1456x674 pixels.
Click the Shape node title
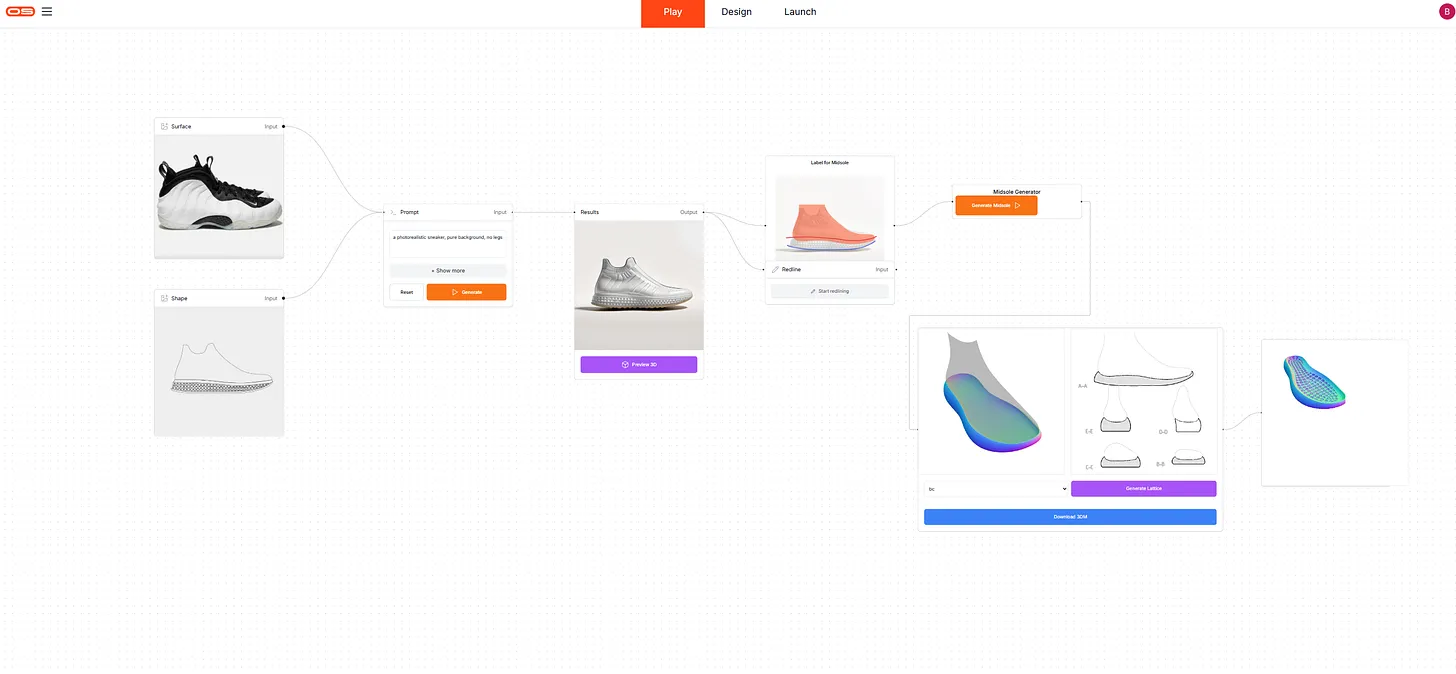point(179,299)
